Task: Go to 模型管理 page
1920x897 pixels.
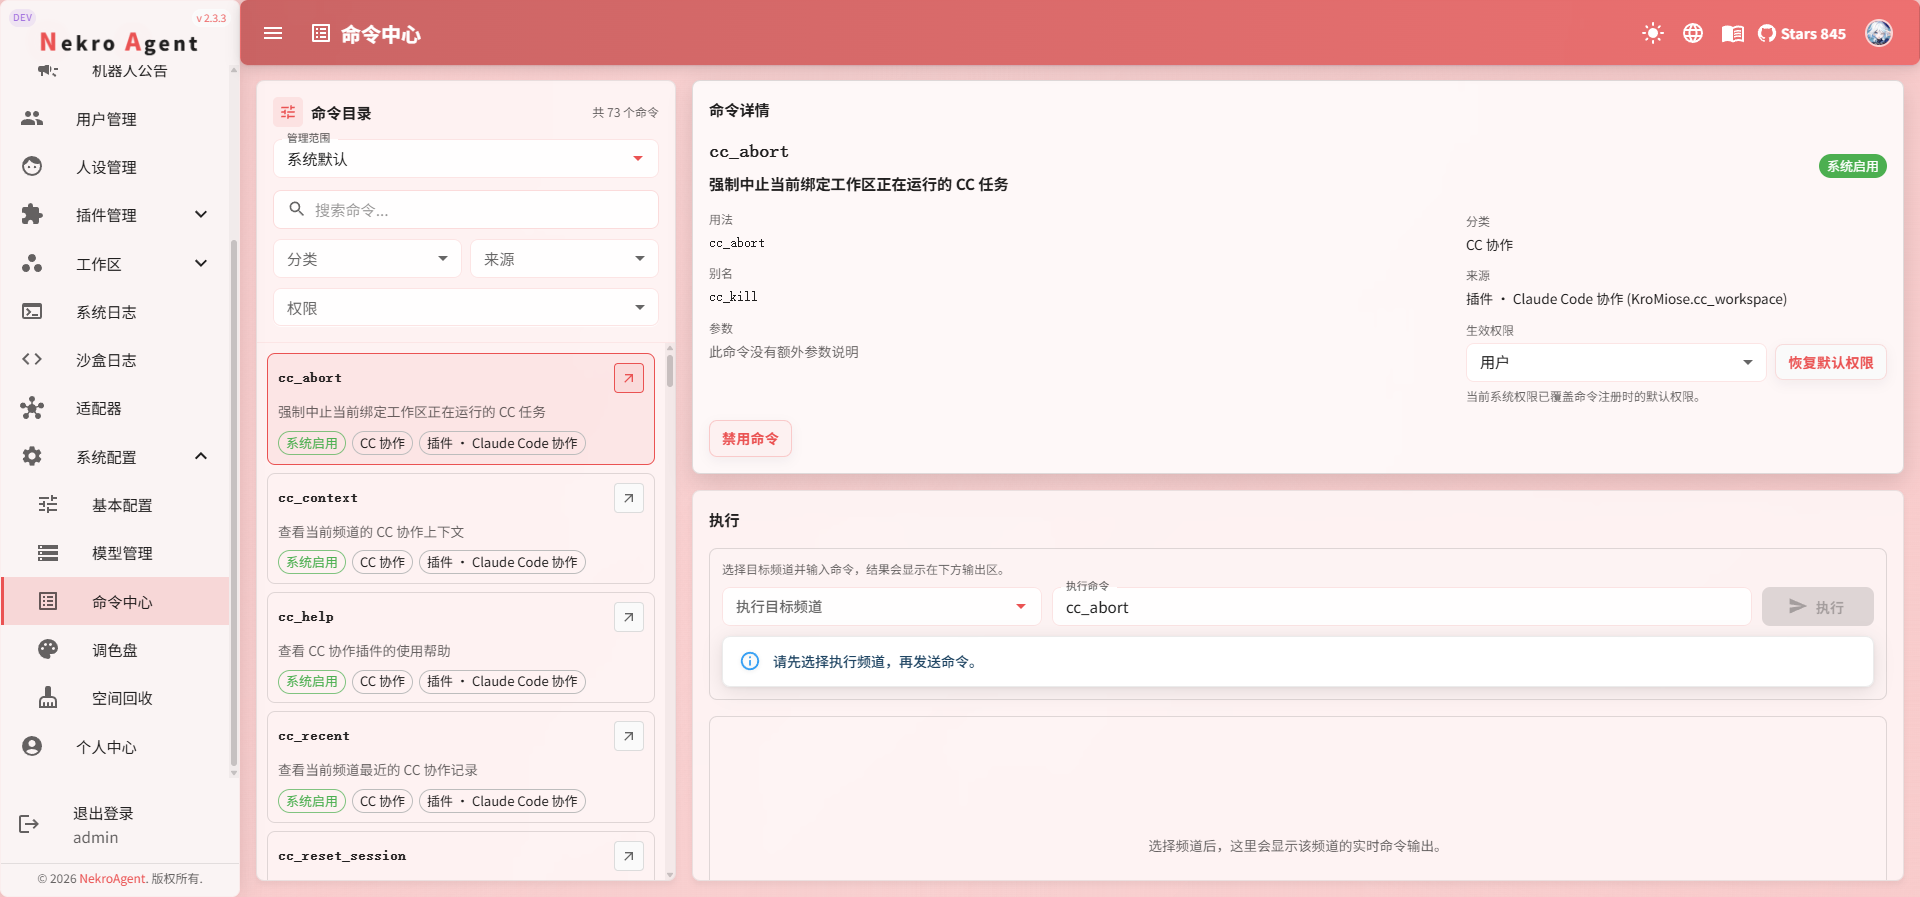Action: click(115, 553)
